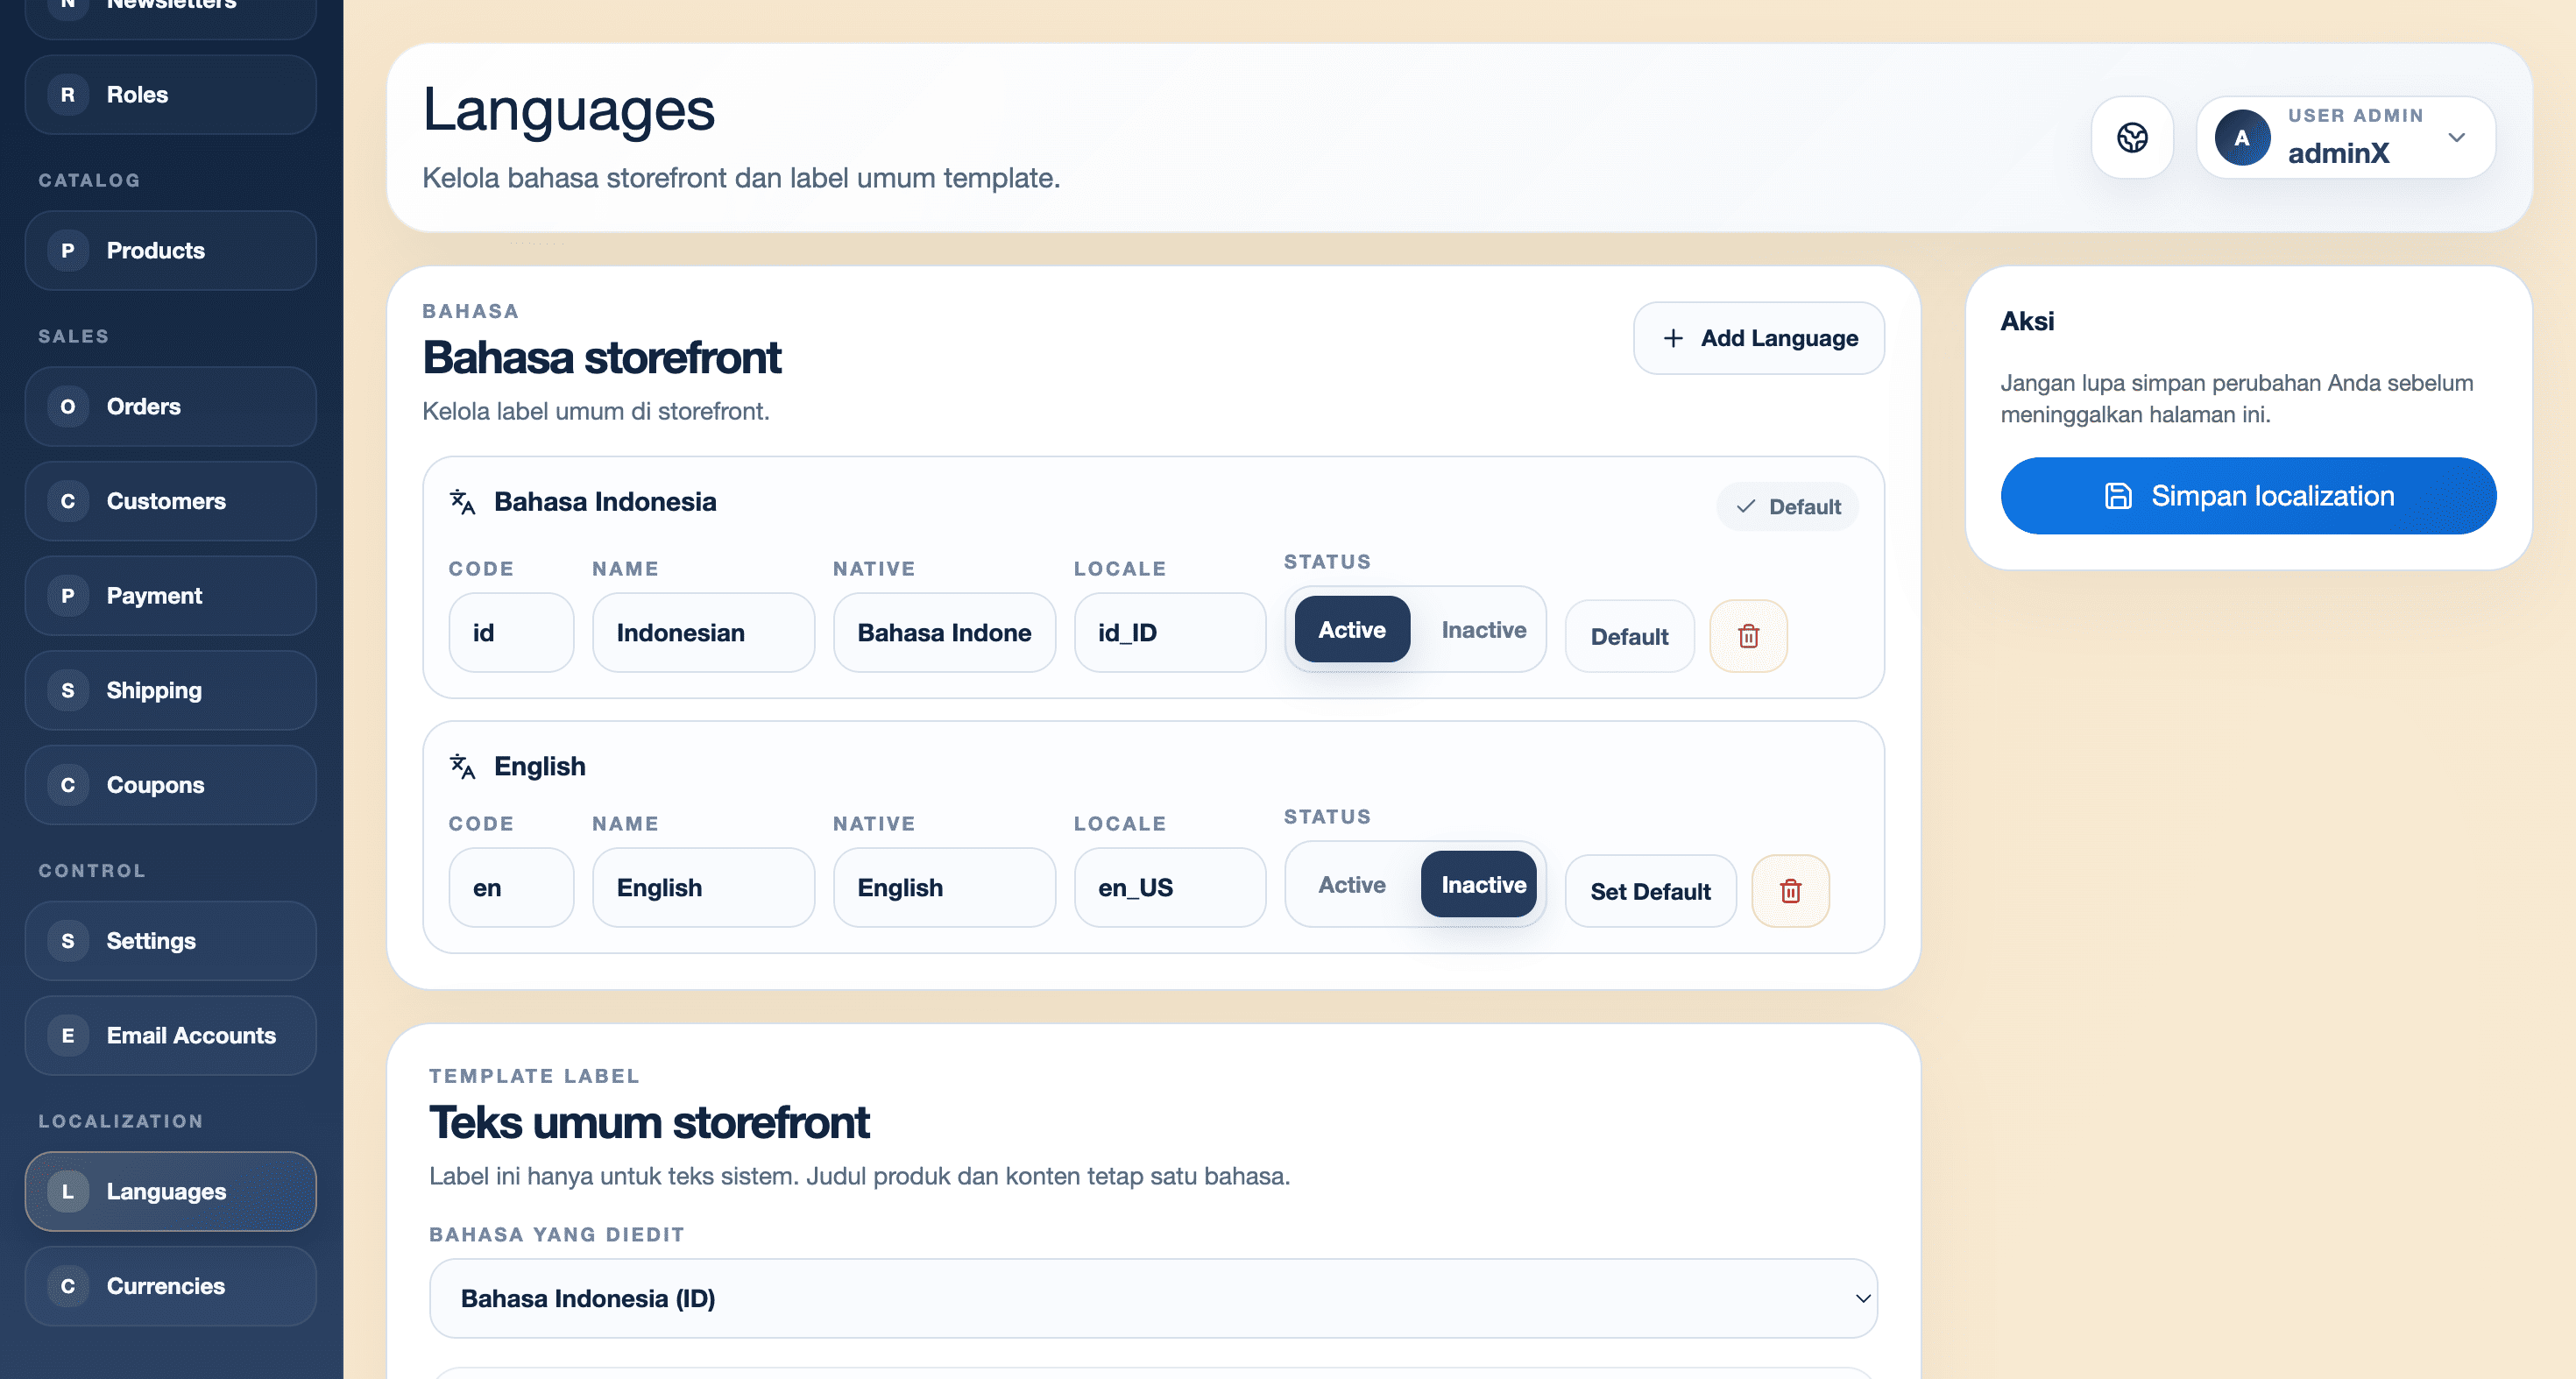Go to Shipping settings
Viewport: 2576px width, 1379px height.
[x=171, y=691]
